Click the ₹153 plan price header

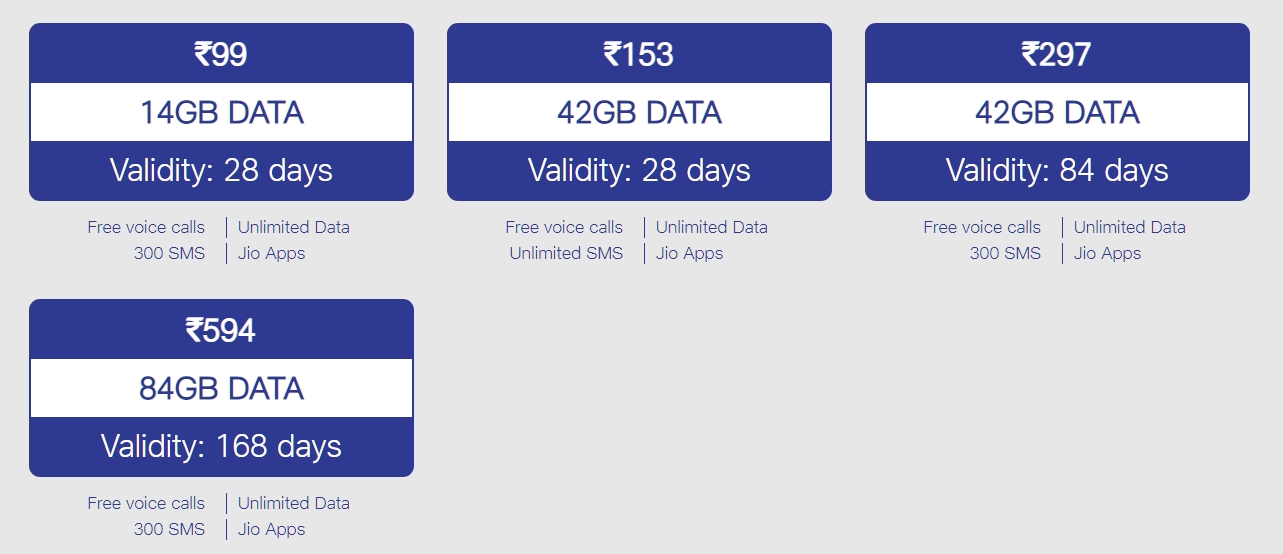pos(639,54)
